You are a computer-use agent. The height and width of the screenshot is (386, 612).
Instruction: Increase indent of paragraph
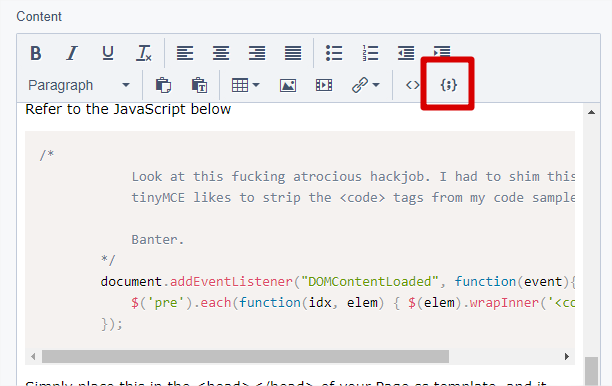click(442, 52)
